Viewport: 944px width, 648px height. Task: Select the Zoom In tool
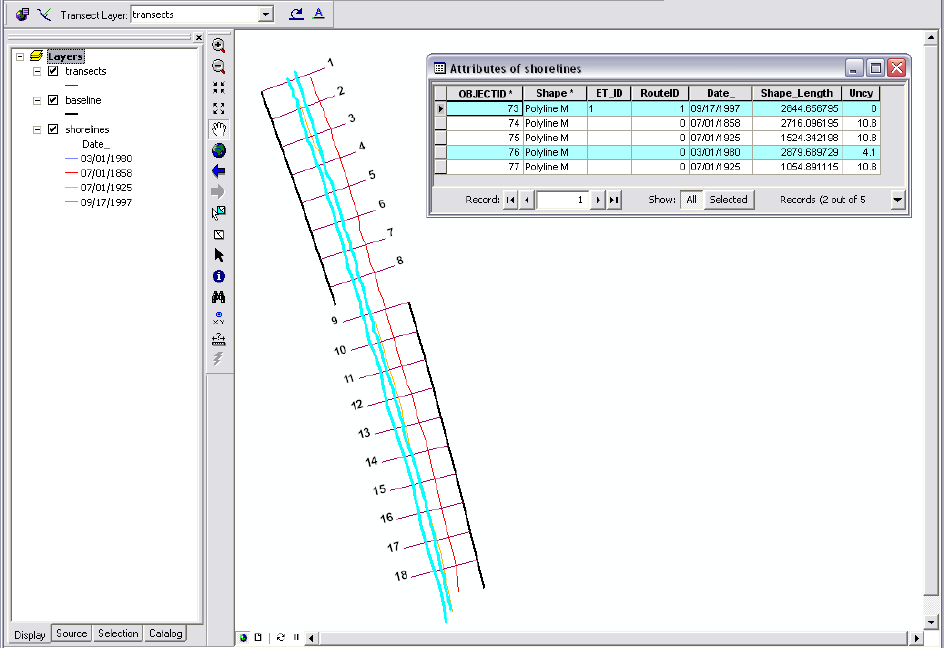click(219, 45)
